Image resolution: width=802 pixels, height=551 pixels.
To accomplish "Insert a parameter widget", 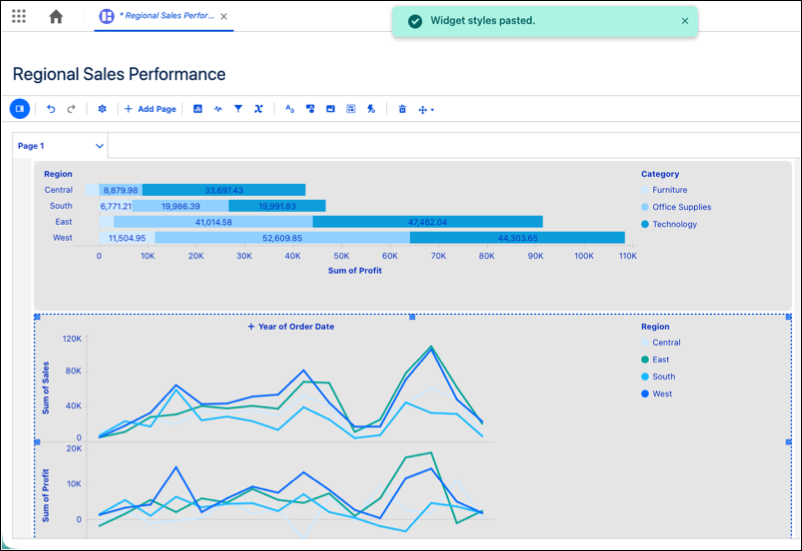I will [x=259, y=109].
